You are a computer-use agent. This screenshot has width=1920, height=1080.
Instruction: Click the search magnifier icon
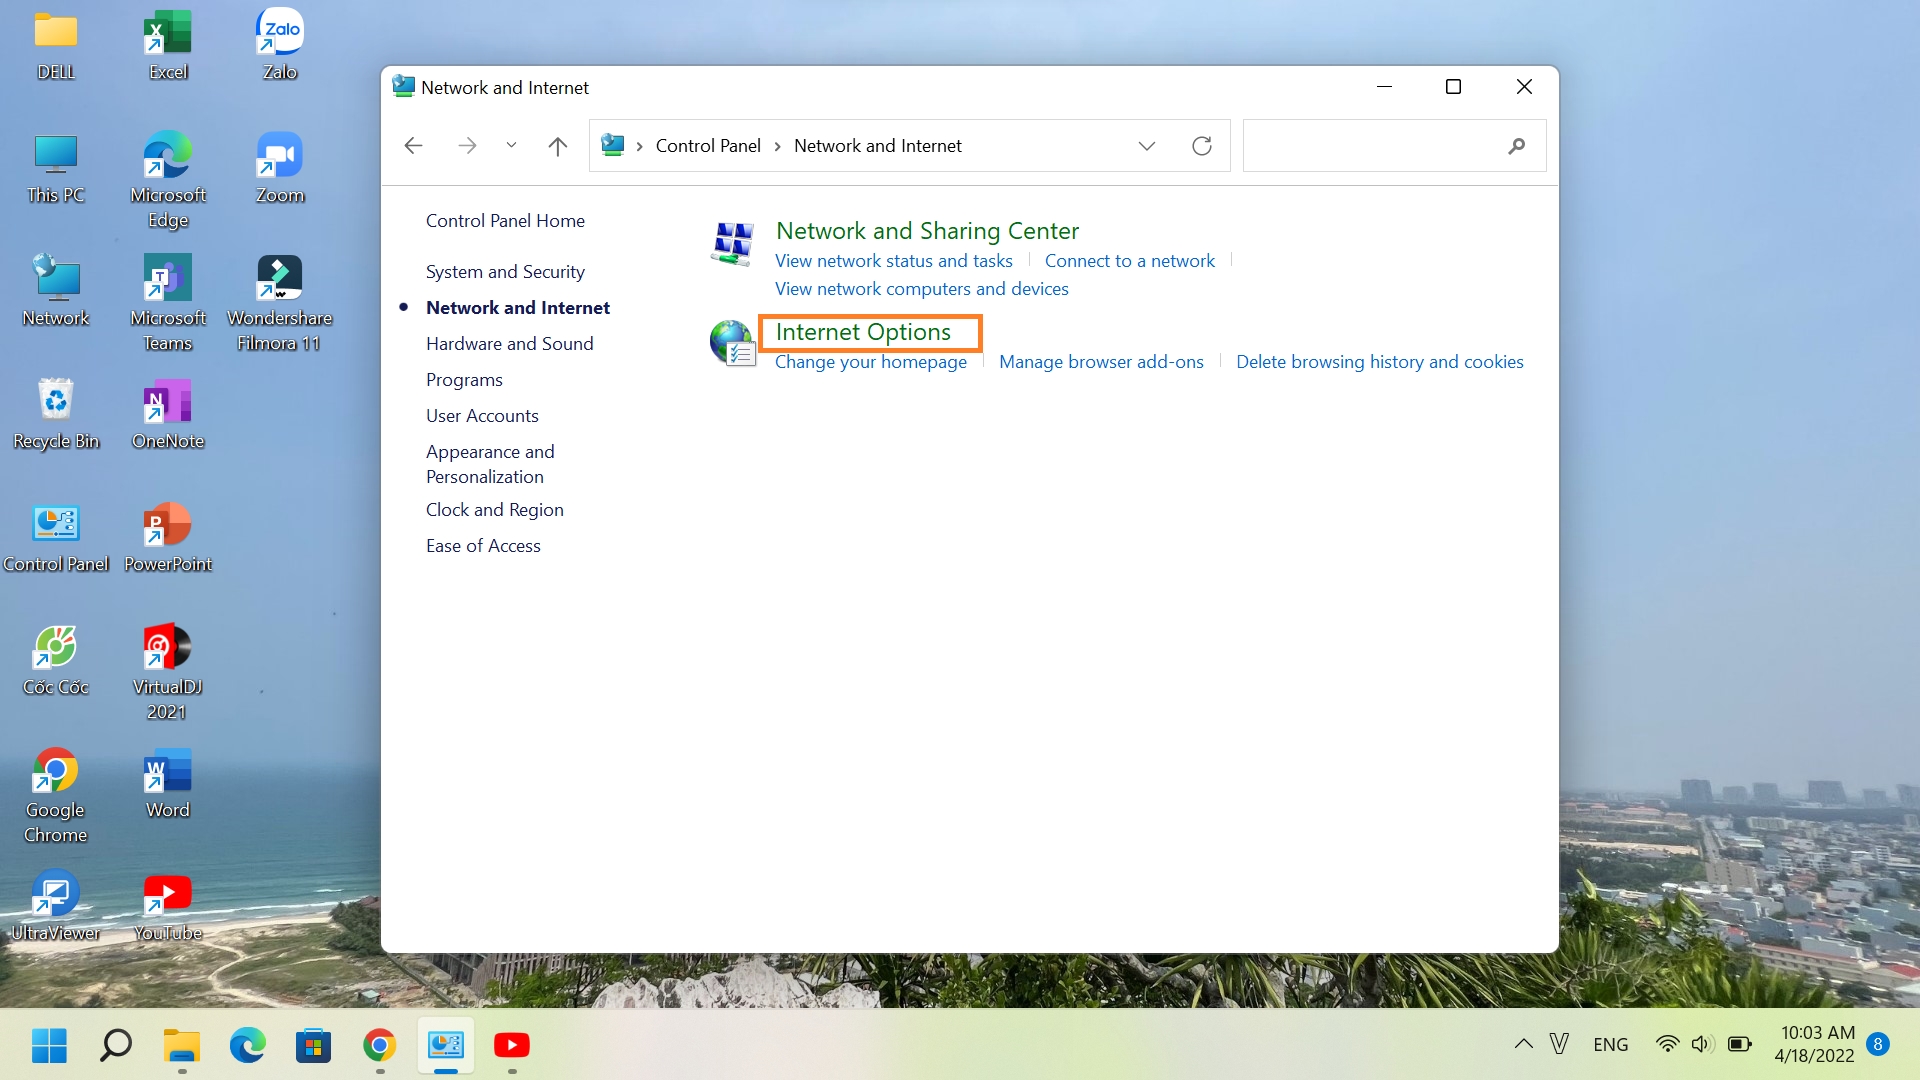tap(1516, 146)
